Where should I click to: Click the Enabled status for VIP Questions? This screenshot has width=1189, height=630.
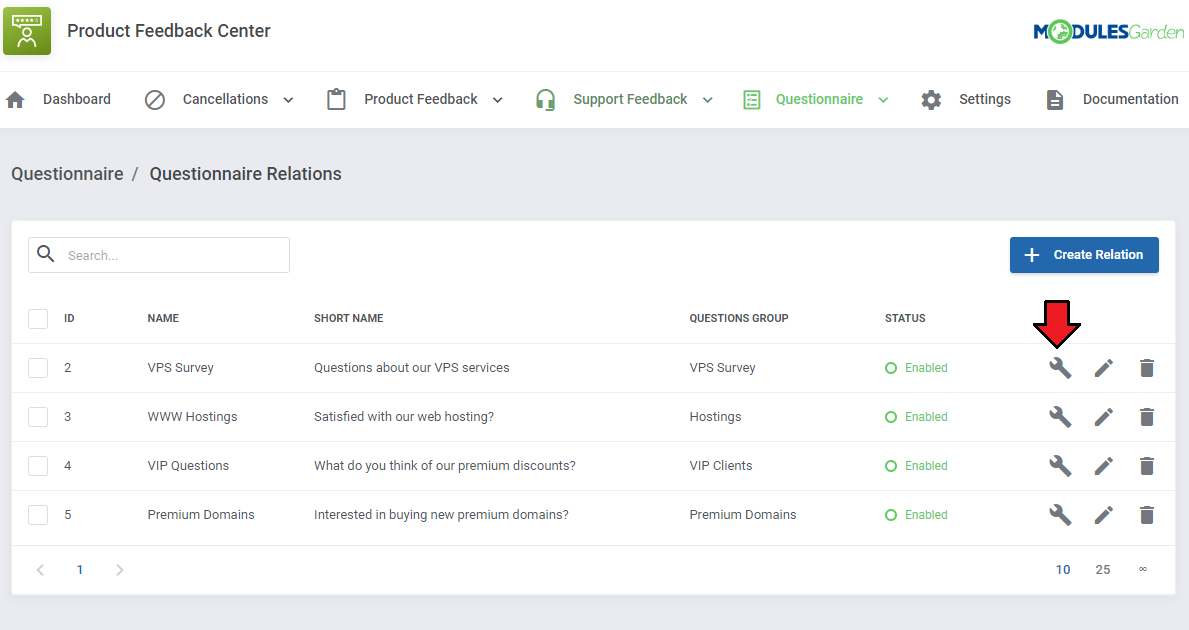(916, 465)
